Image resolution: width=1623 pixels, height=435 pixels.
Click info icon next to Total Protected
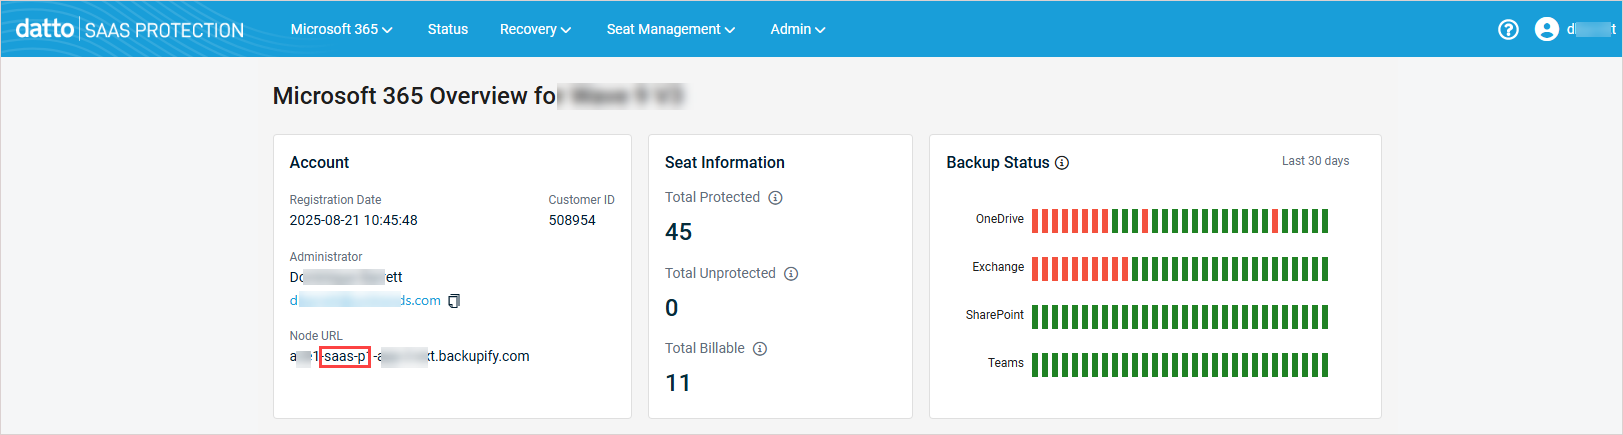click(x=775, y=198)
